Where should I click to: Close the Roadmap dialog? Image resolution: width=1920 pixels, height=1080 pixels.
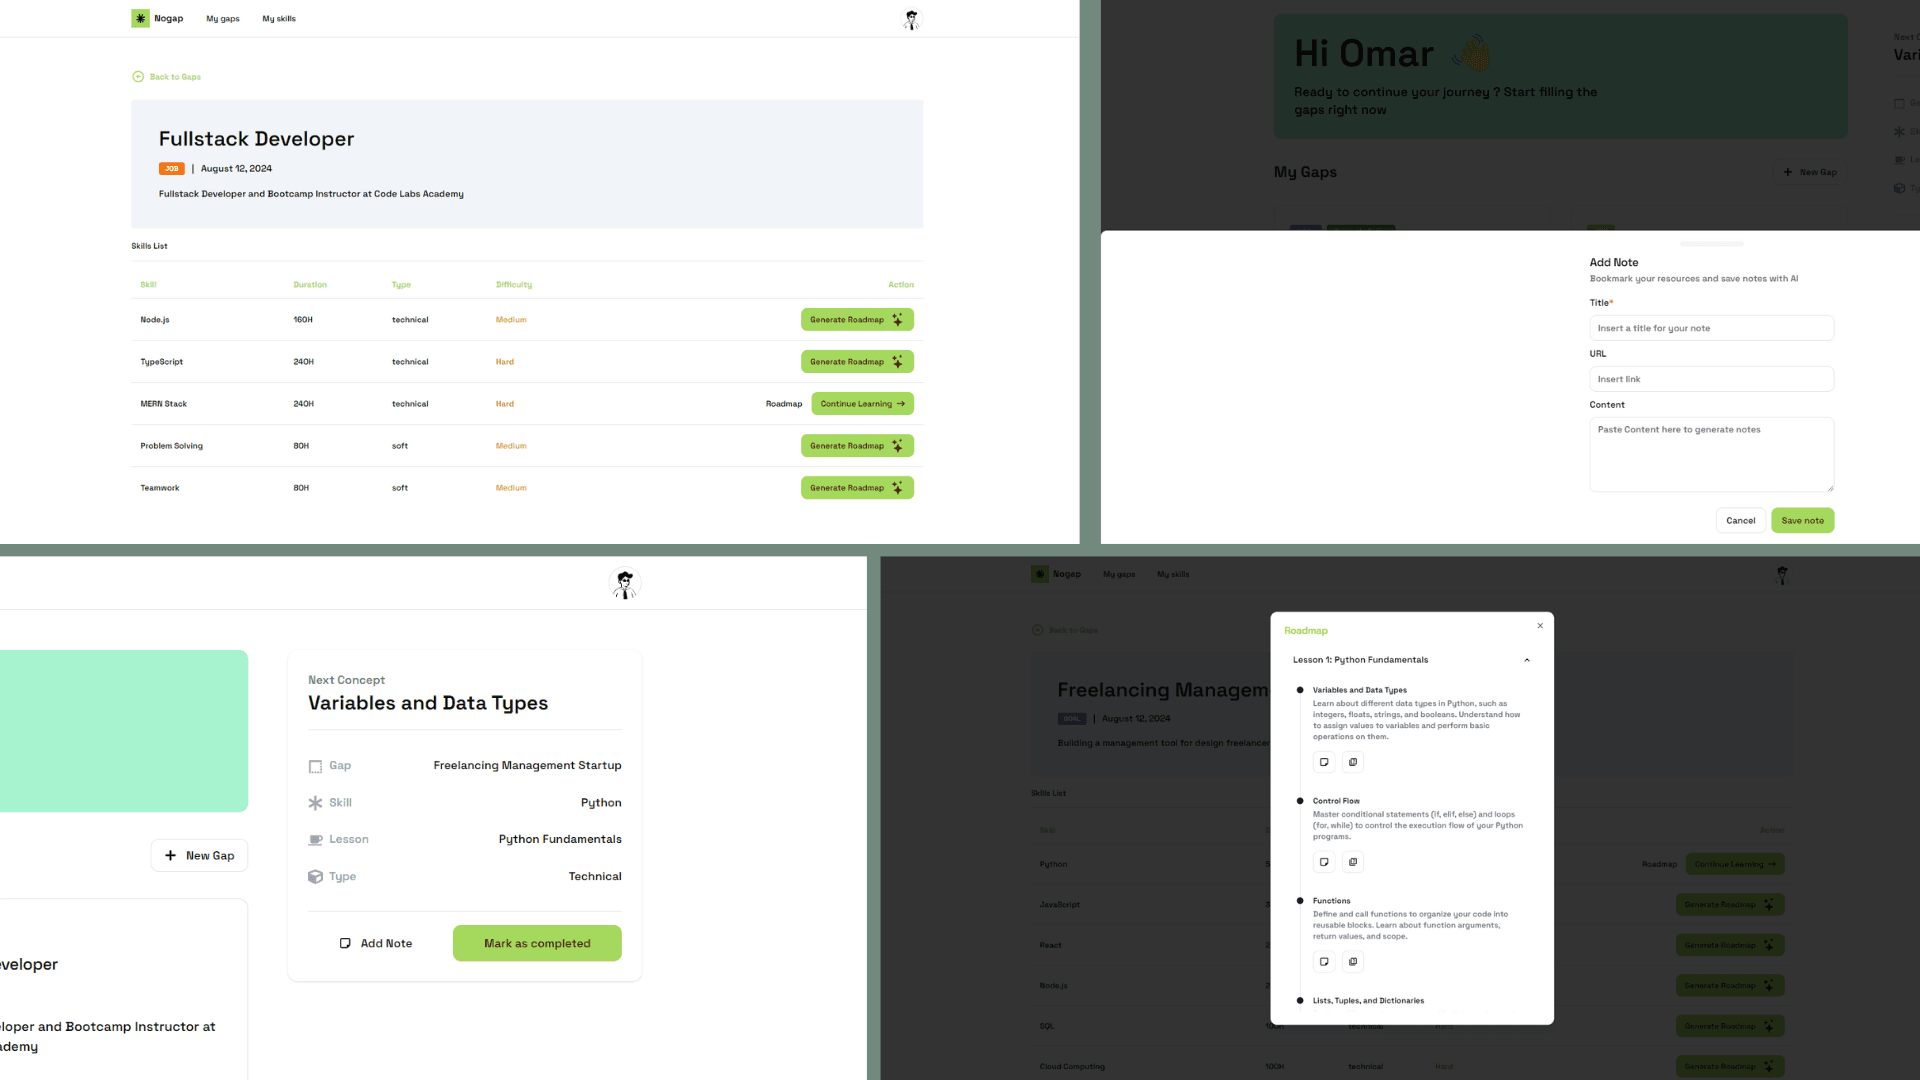[1540, 626]
